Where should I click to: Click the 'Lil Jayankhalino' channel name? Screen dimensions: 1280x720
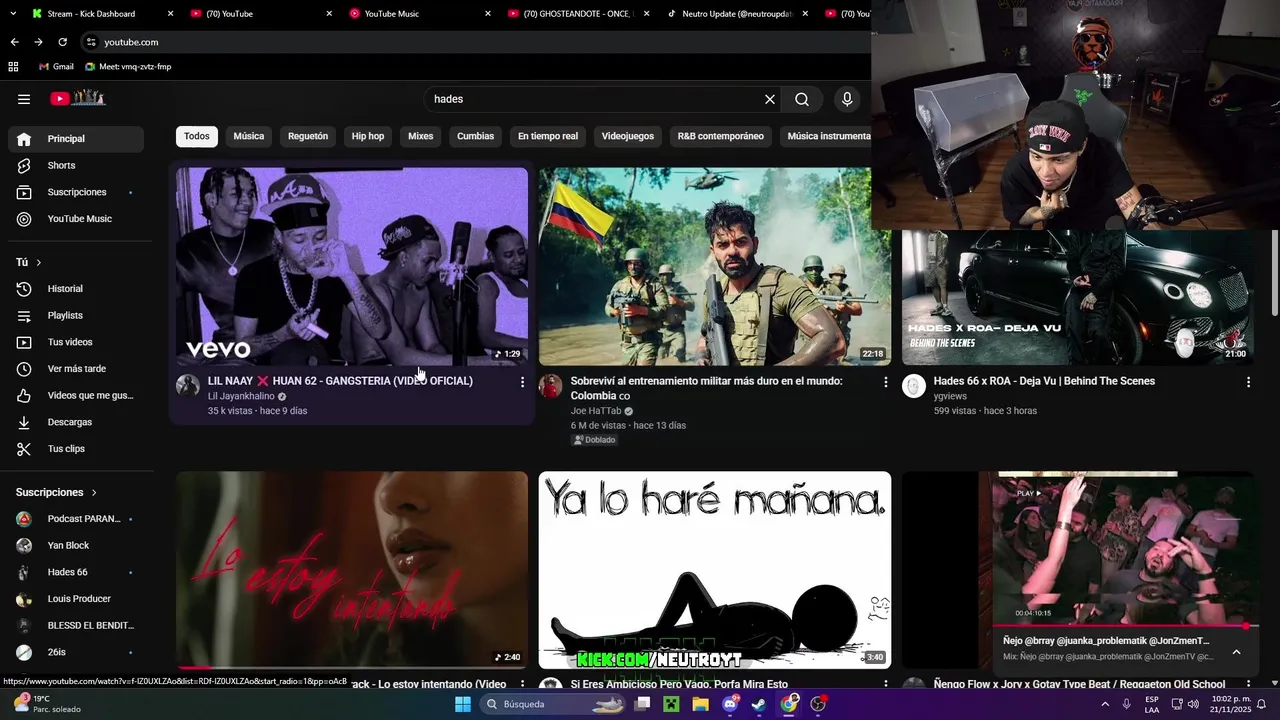coord(241,397)
